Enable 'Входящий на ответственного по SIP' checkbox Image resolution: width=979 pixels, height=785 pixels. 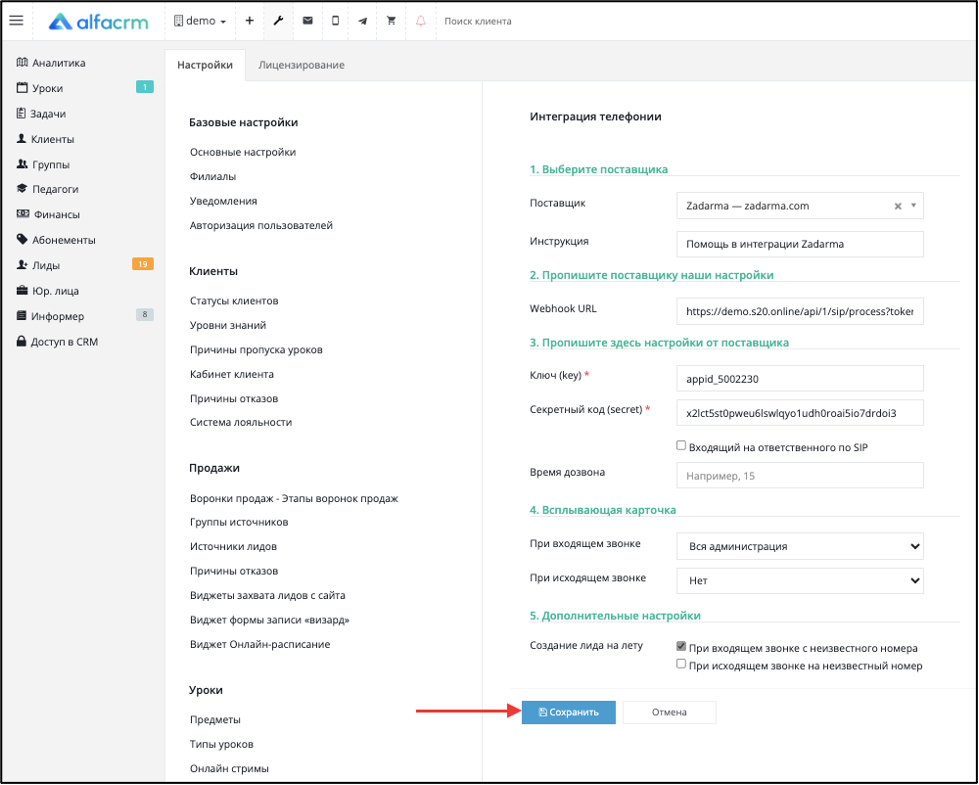(681, 446)
